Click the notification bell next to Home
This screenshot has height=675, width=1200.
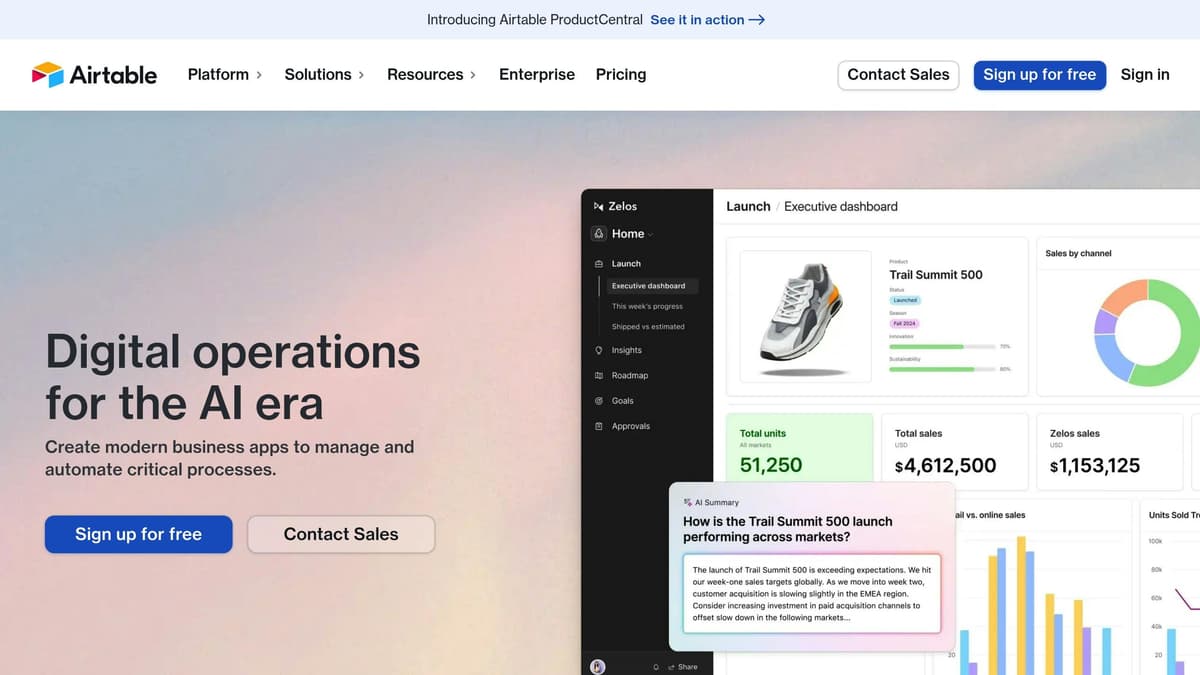(599, 234)
